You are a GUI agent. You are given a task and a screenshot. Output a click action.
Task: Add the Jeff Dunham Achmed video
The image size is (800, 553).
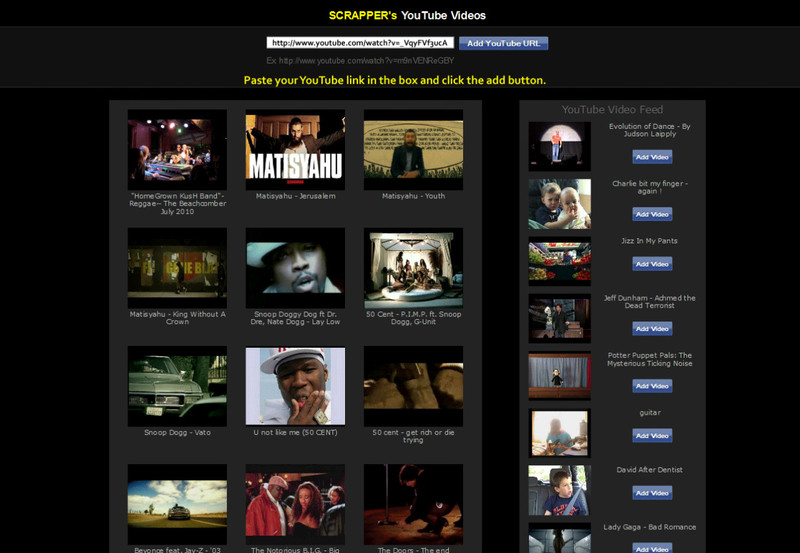point(652,329)
